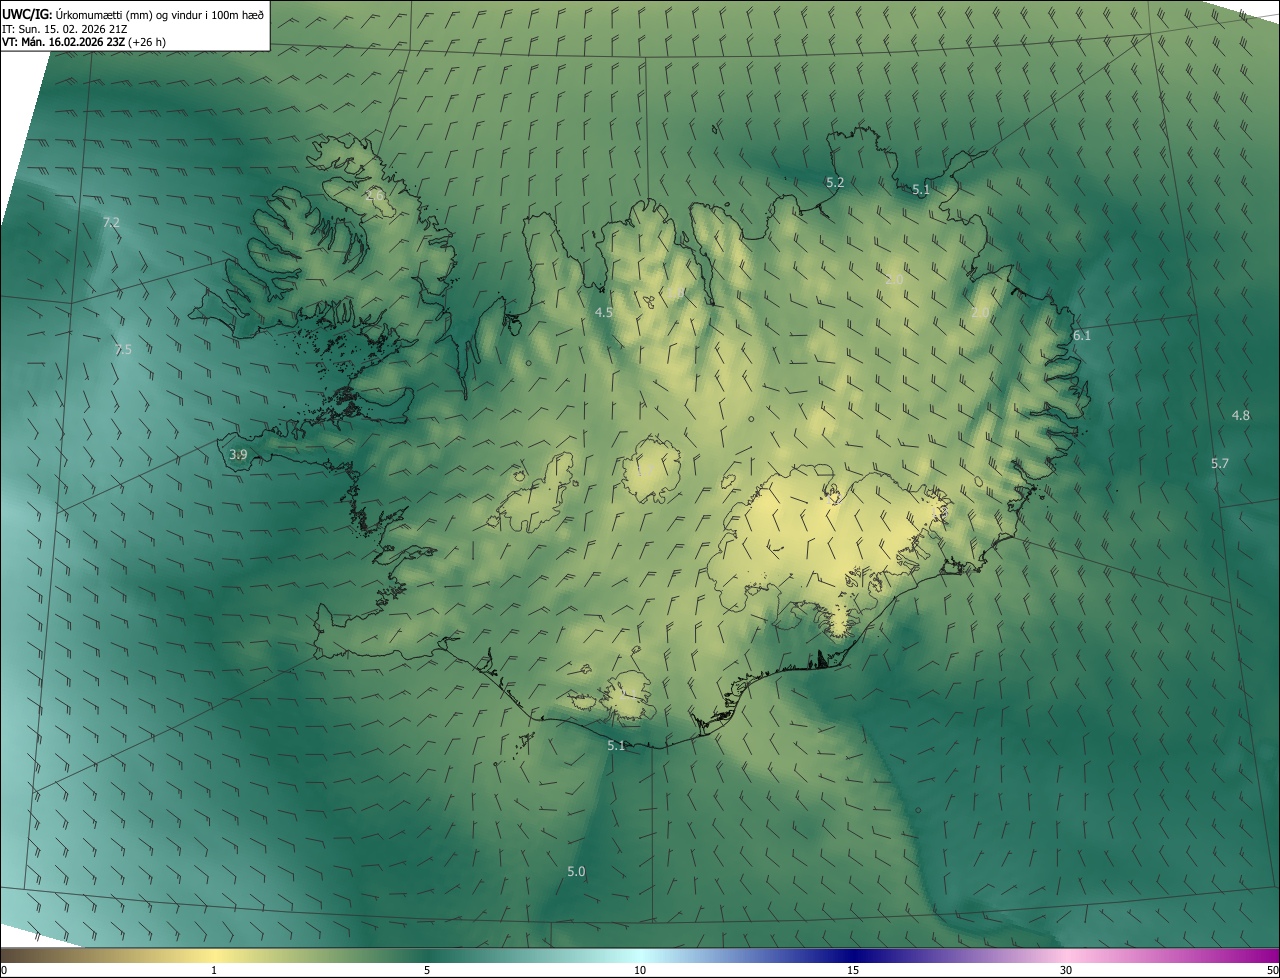Select the 3.9 label on Snæfellsnes peninsula

click(x=238, y=455)
